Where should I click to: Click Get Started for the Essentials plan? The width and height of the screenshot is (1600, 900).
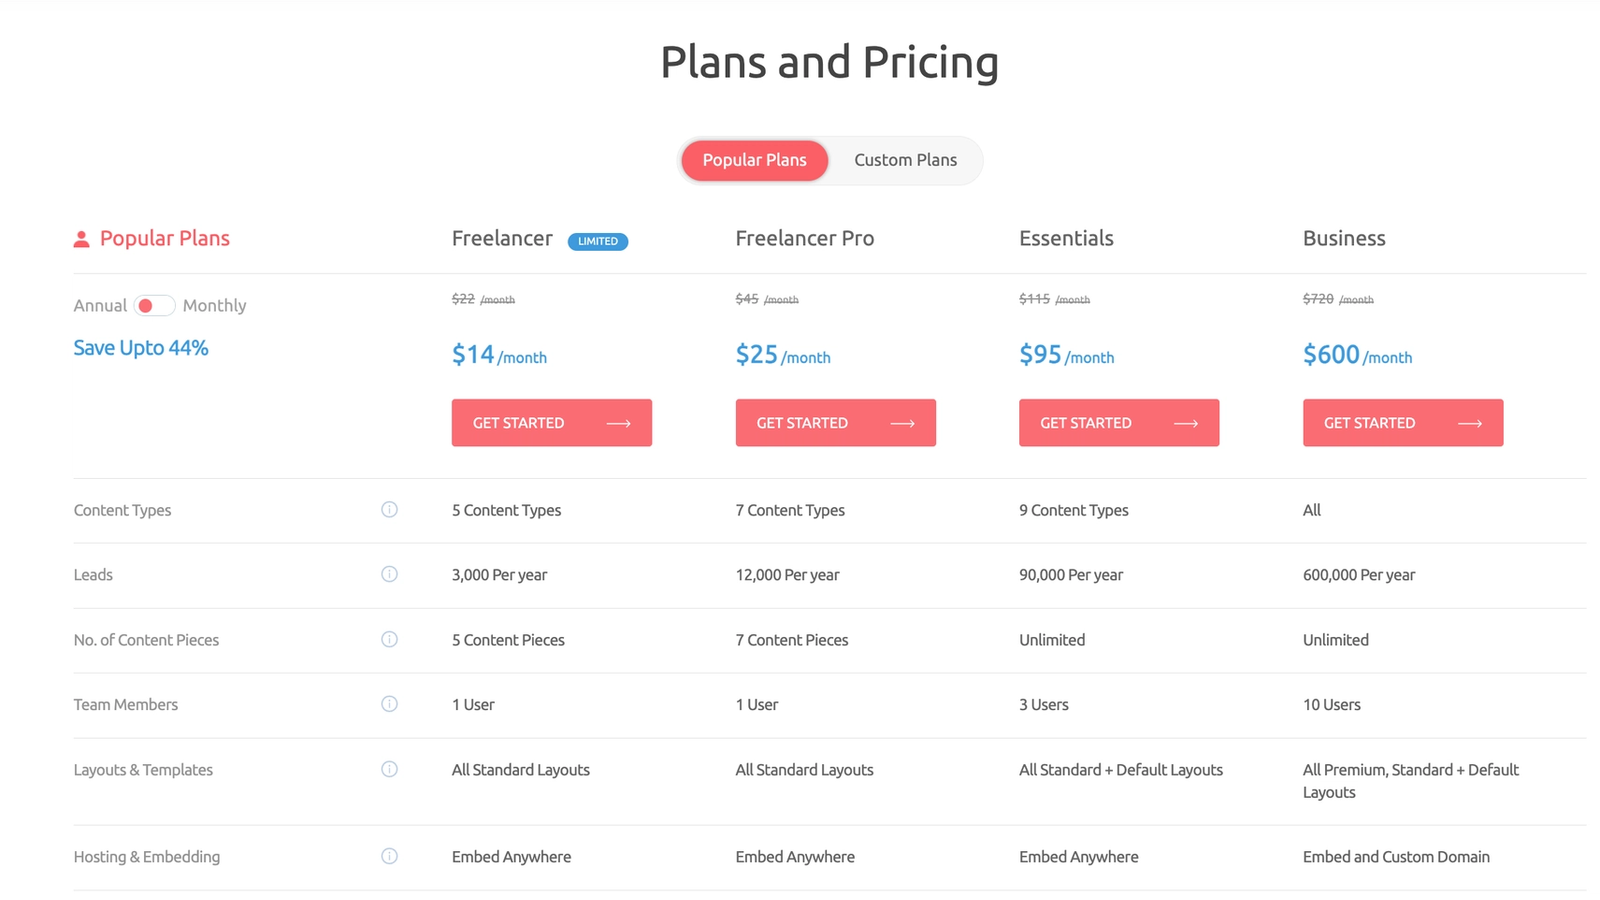(1118, 422)
